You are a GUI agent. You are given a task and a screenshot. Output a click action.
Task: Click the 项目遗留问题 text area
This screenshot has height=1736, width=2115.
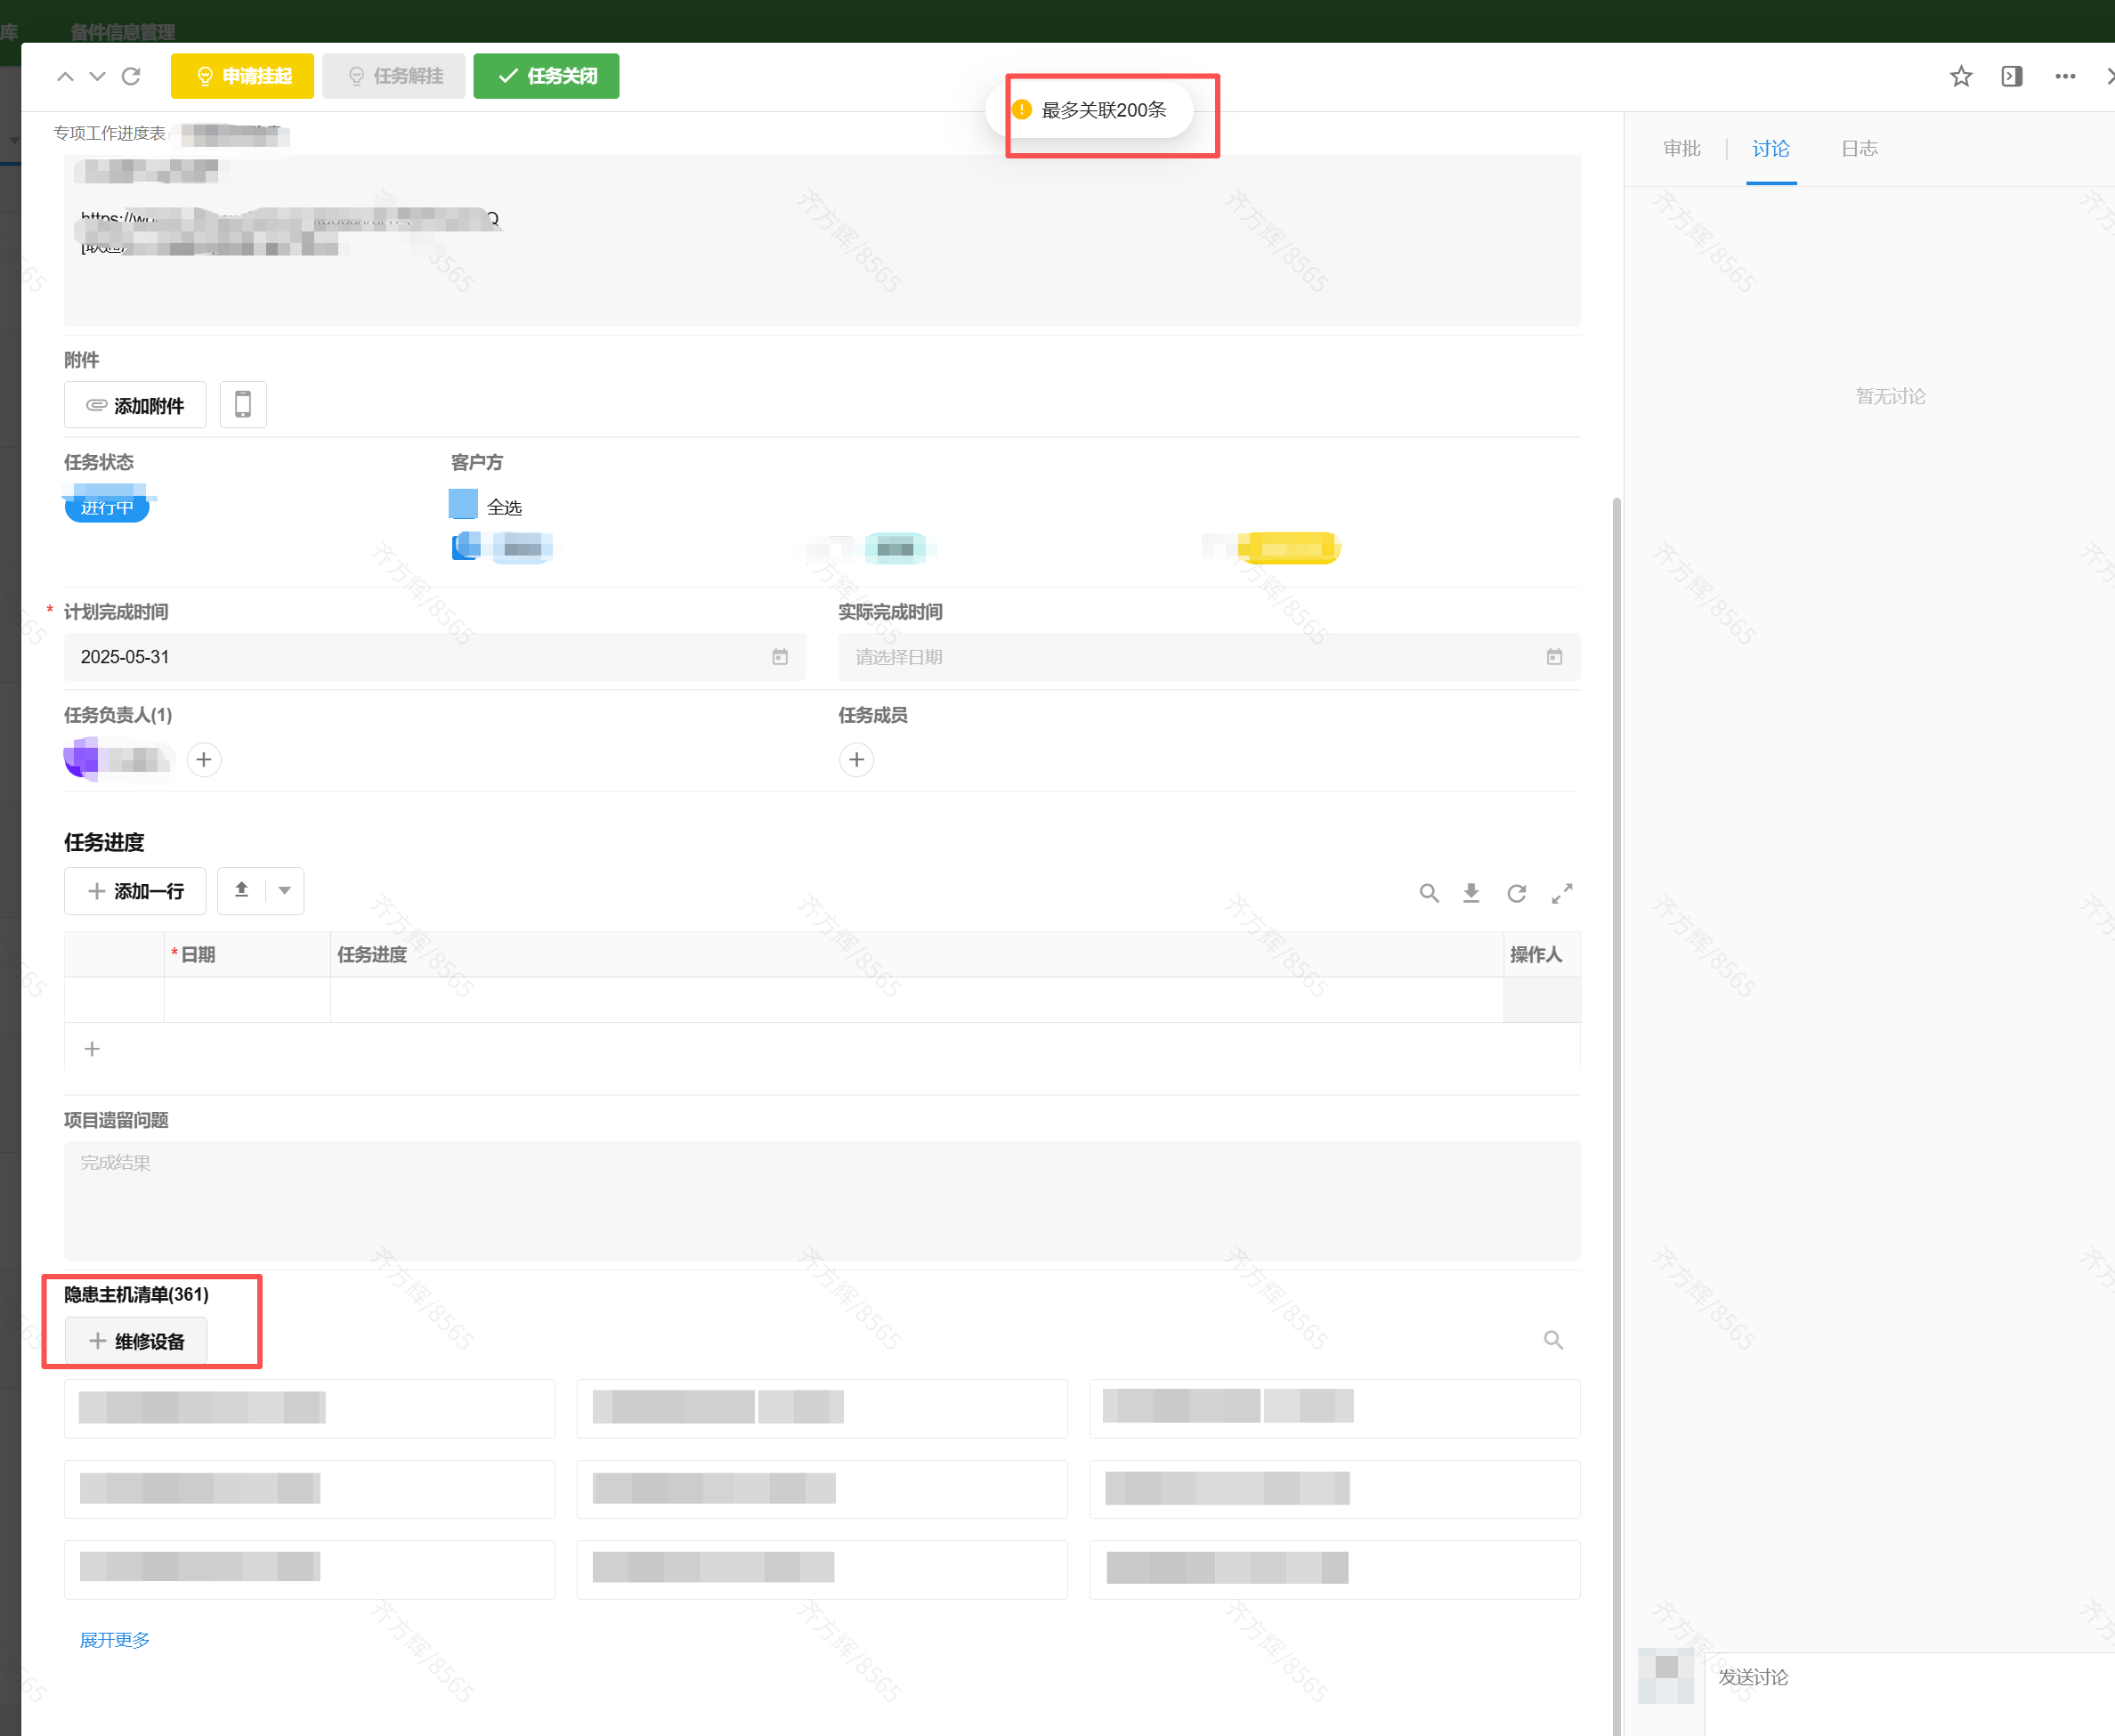point(821,1200)
